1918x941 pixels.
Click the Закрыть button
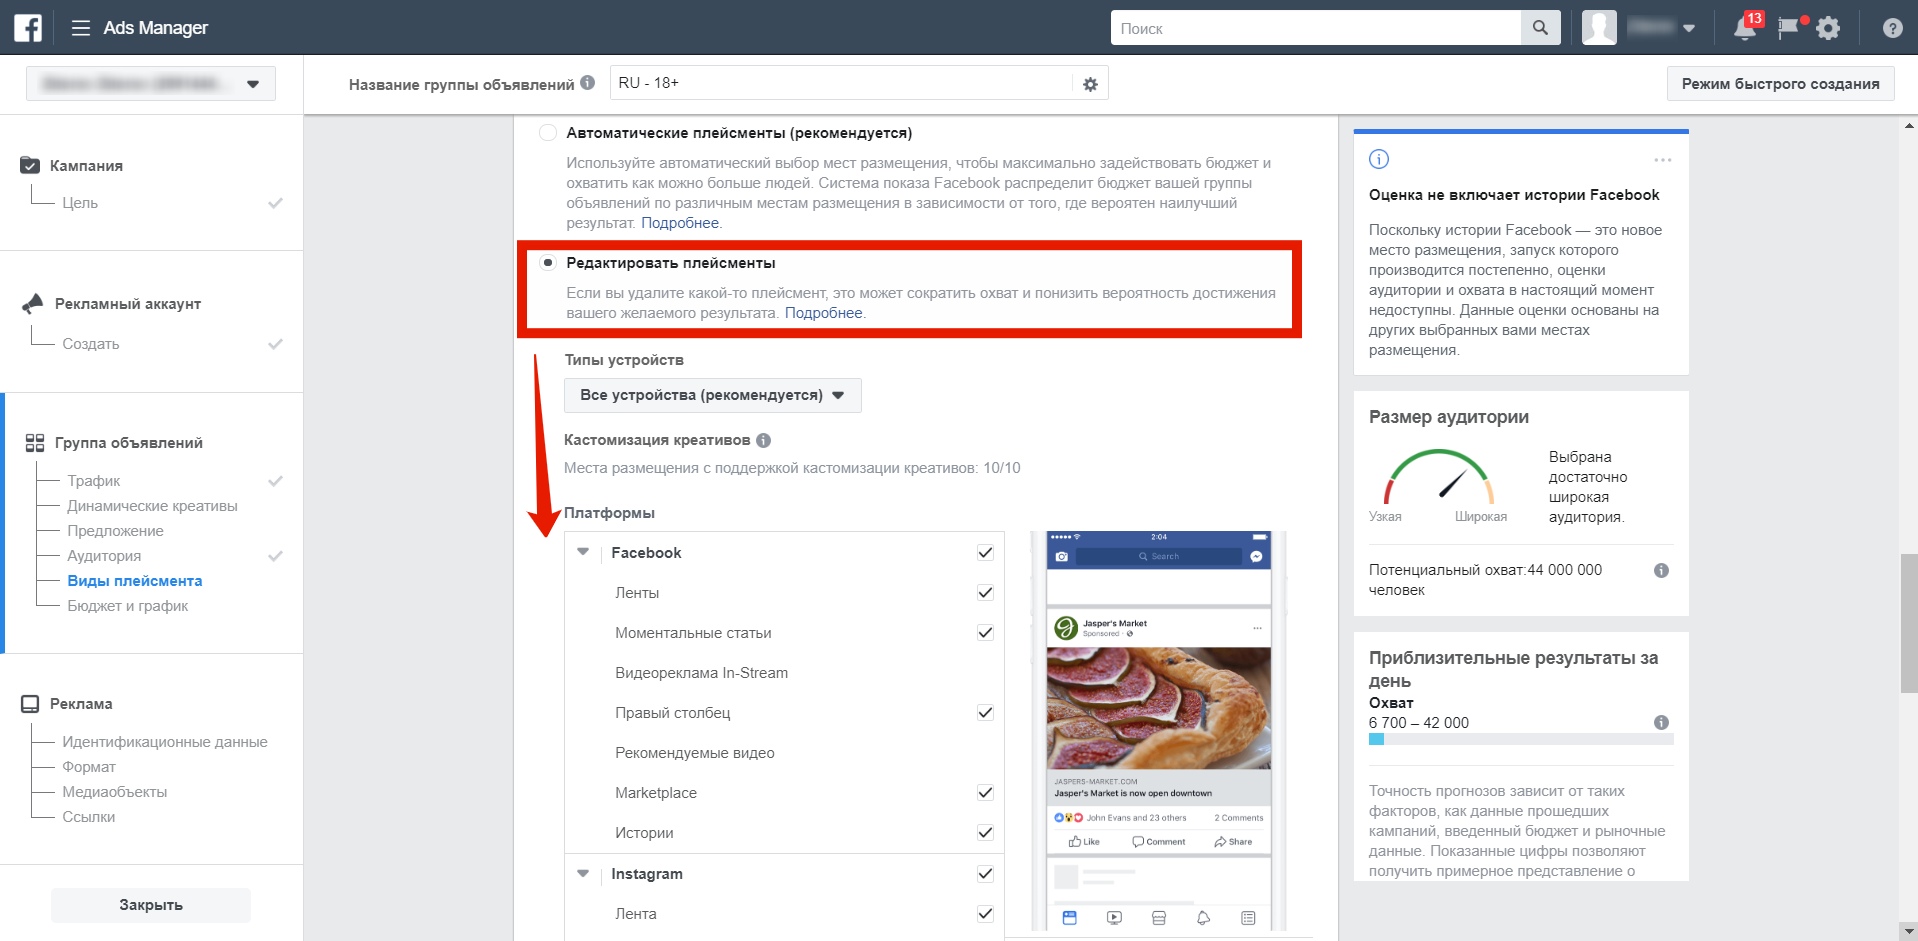(151, 905)
